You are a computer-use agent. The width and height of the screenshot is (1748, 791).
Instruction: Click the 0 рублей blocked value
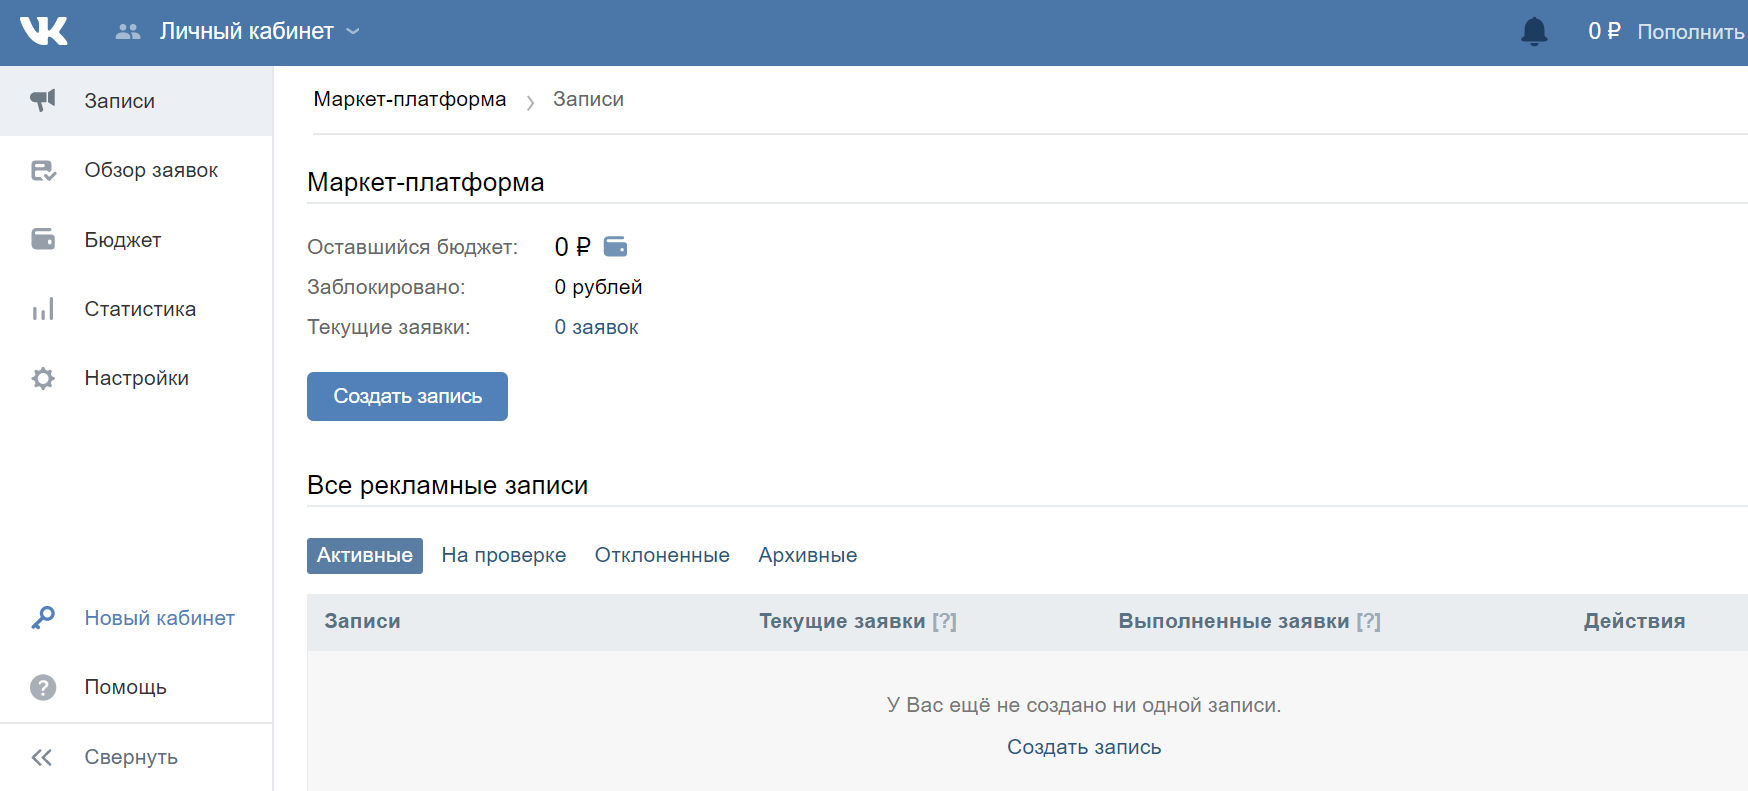(x=598, y=287)
